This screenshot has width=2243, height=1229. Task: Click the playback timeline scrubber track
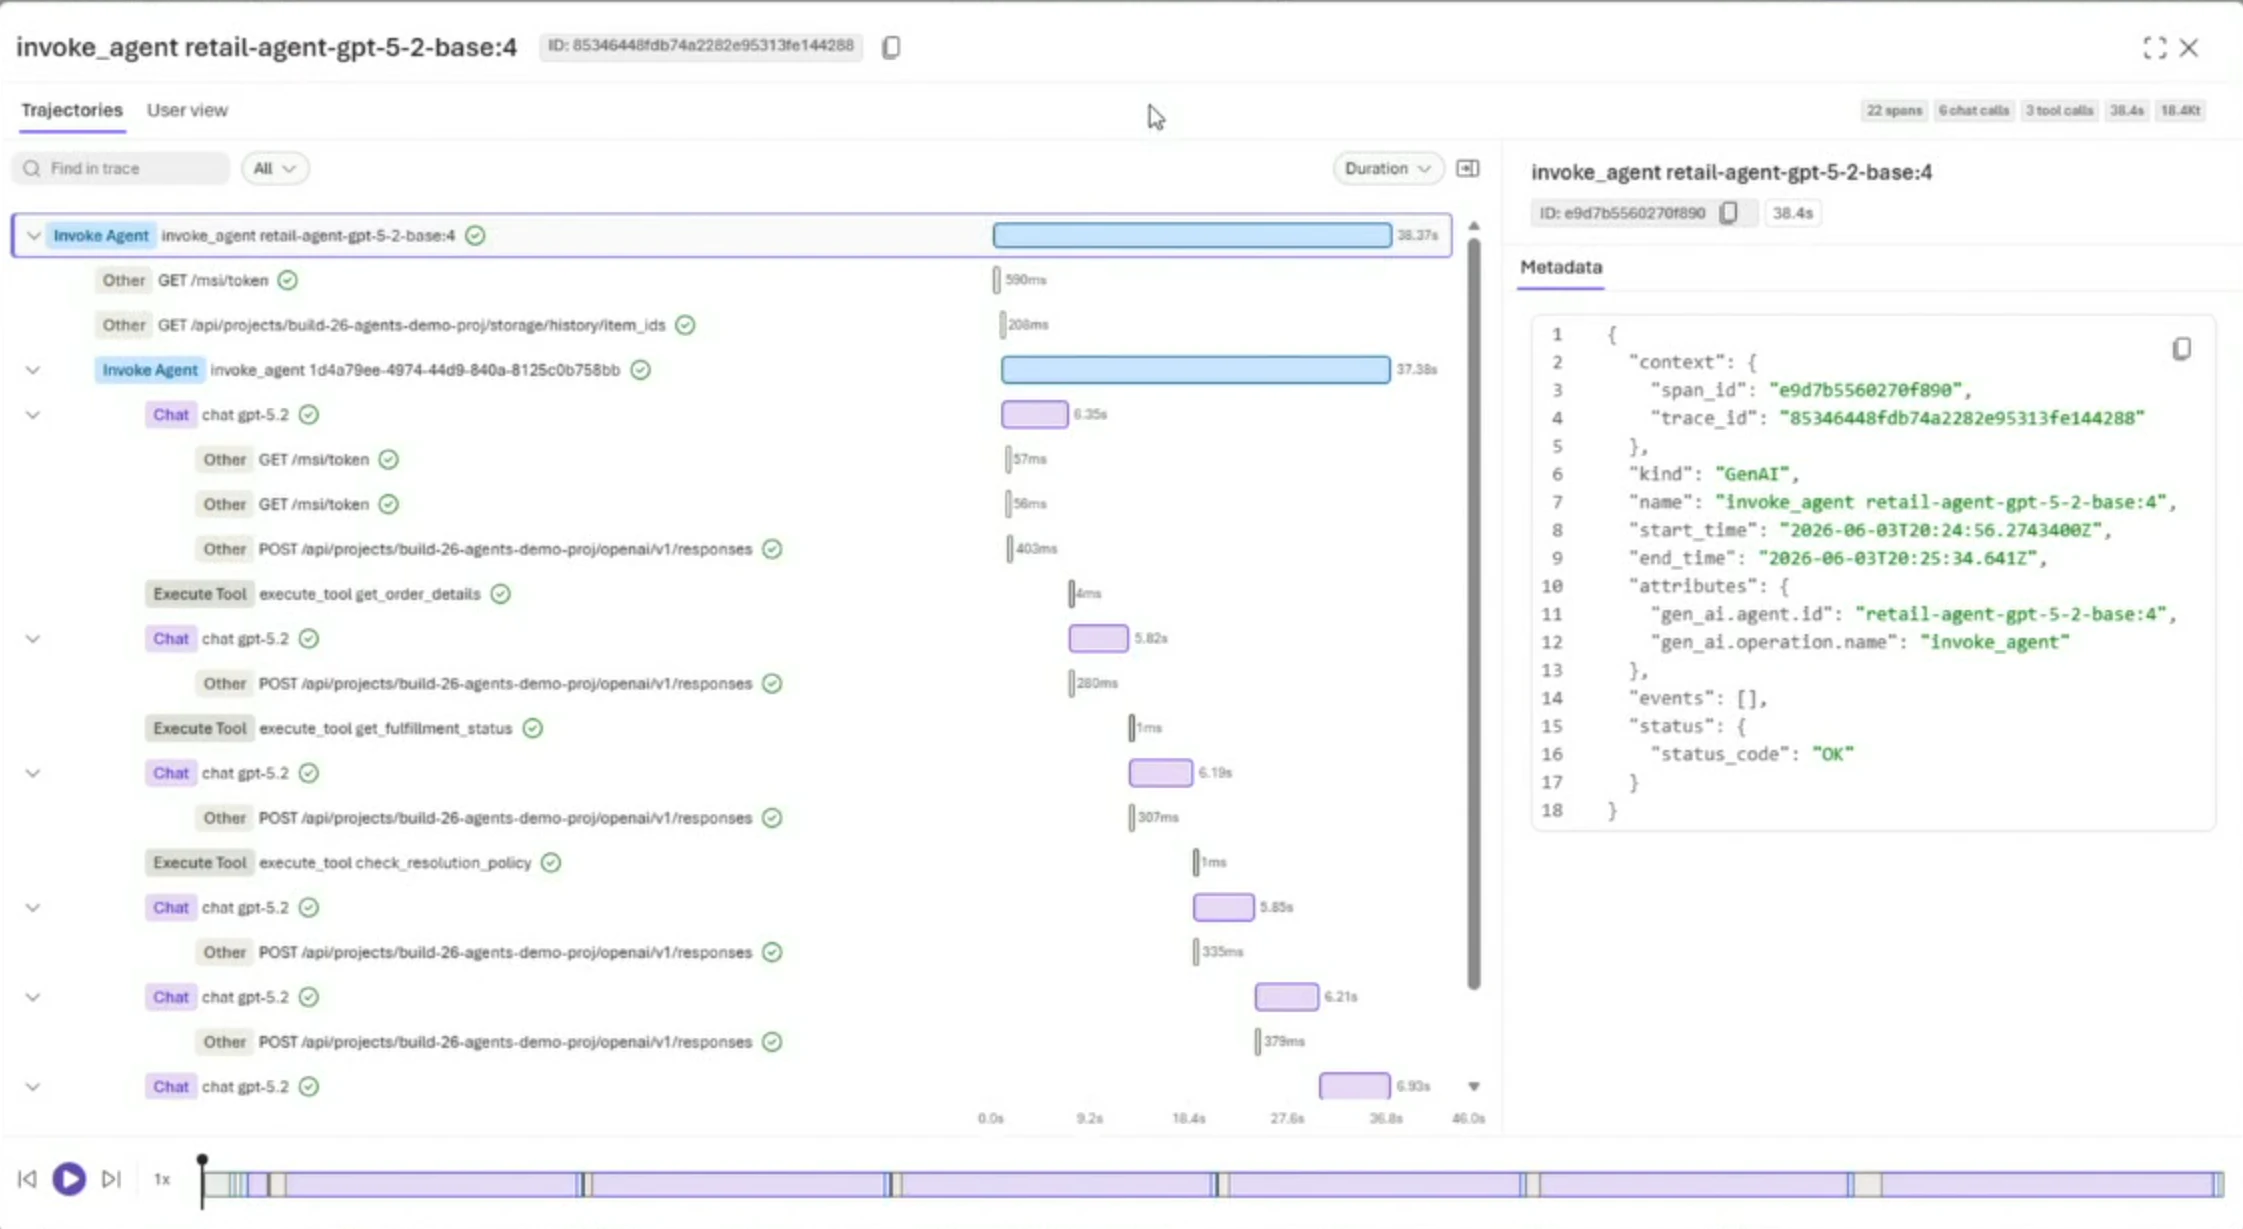click(1212, 1185)
